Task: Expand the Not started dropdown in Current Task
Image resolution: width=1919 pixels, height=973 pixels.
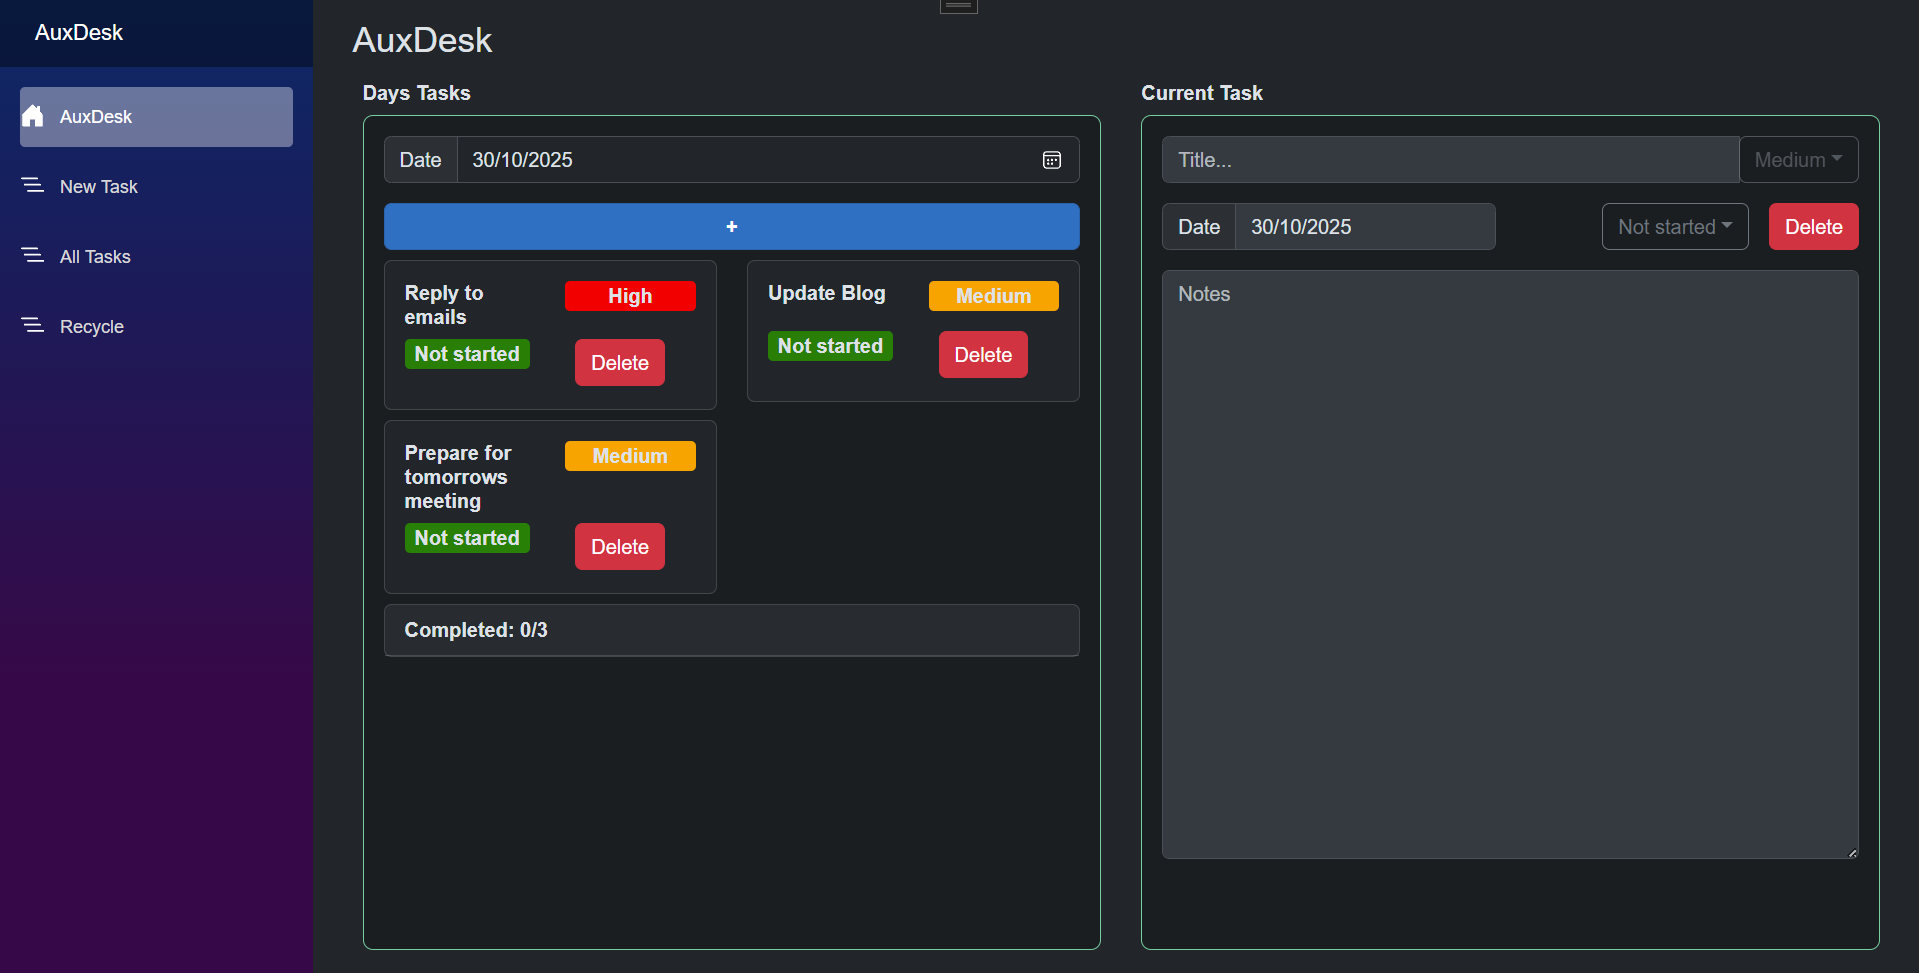Action: pyautogui.click(x=1674, y=226)
